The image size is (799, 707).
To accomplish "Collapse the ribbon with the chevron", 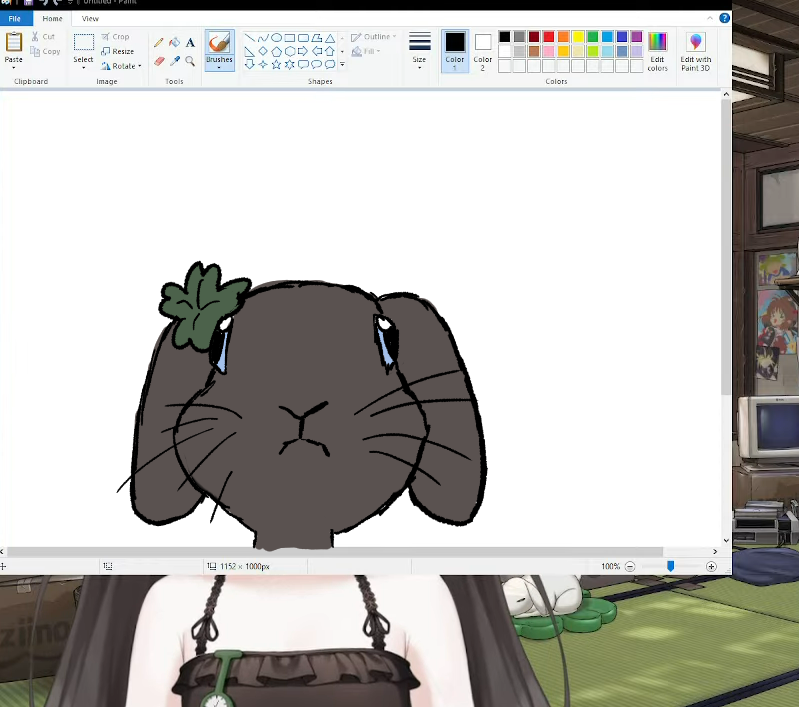I will 711,18.
